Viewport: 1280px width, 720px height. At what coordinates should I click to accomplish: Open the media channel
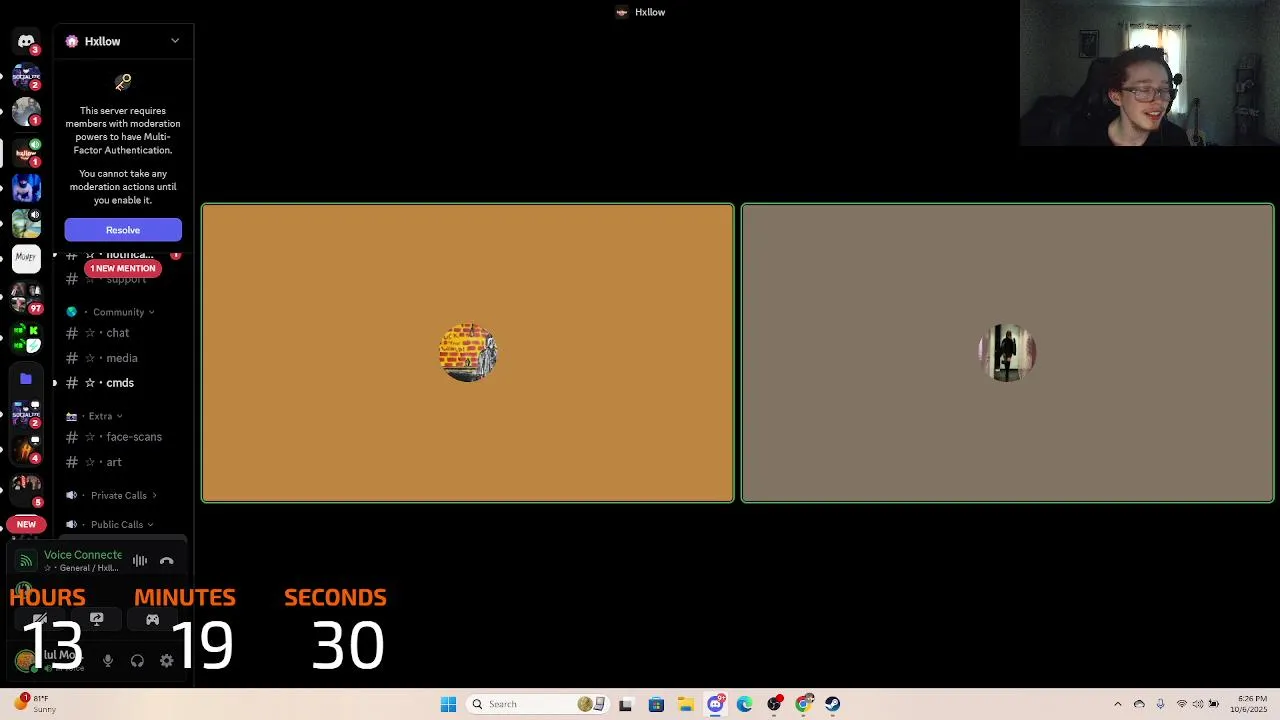click(123, 358)
